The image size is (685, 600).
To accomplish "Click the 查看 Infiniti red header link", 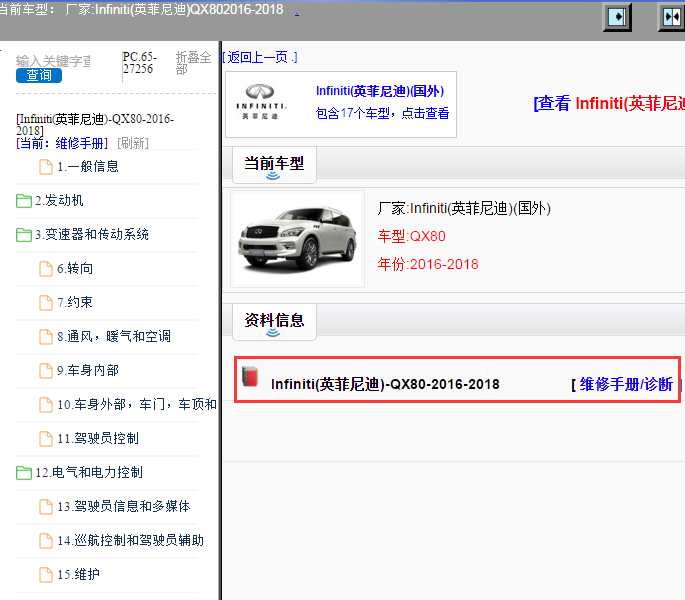I will click(x=609, y=104).
